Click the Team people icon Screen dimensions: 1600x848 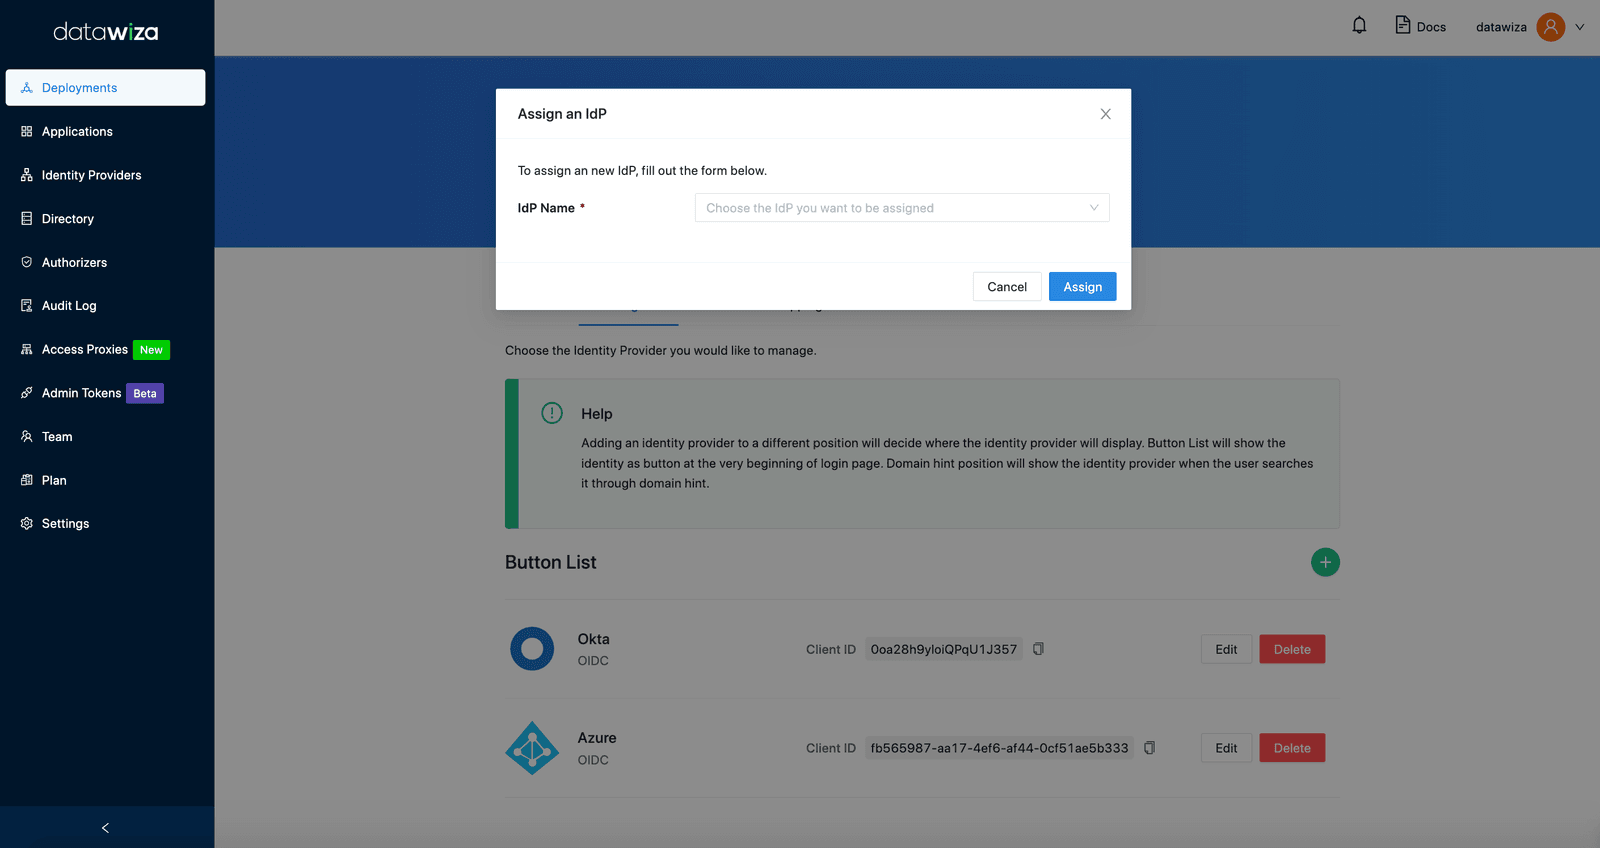pyautogui.click(x=27, y=436)
